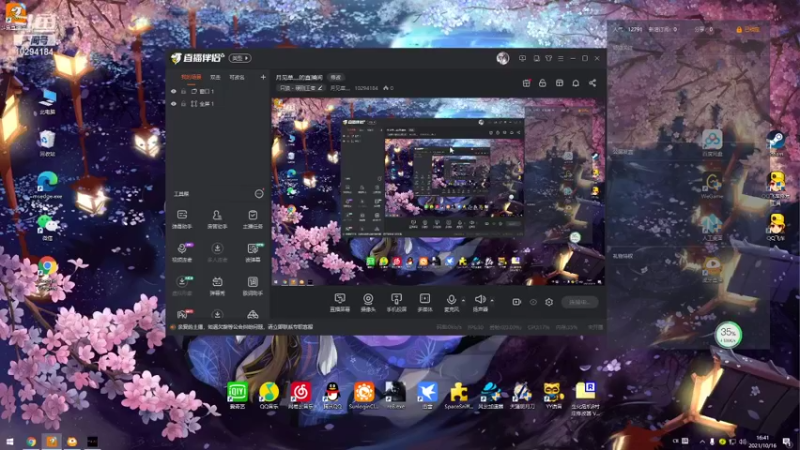Open toolbox more options circle button
Screen dimensions: 800x450
point(259,194)
